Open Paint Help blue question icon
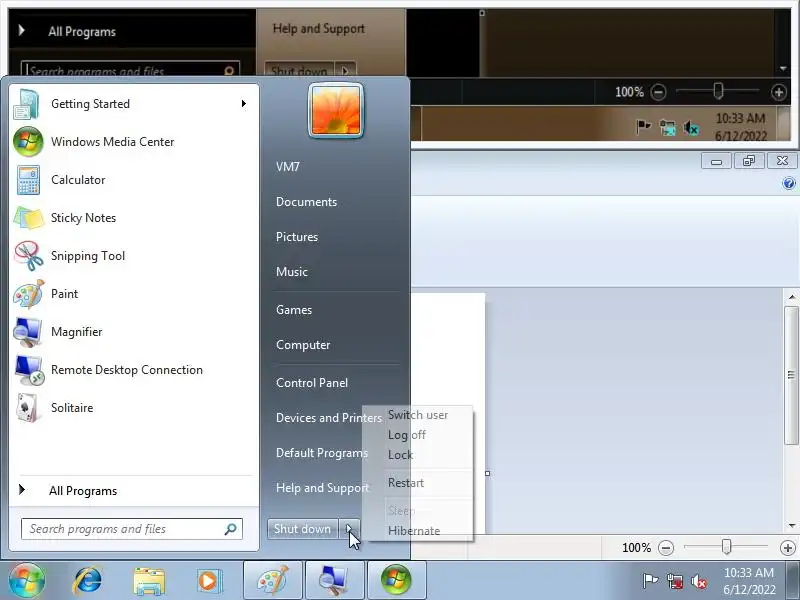 click(789, 183)
